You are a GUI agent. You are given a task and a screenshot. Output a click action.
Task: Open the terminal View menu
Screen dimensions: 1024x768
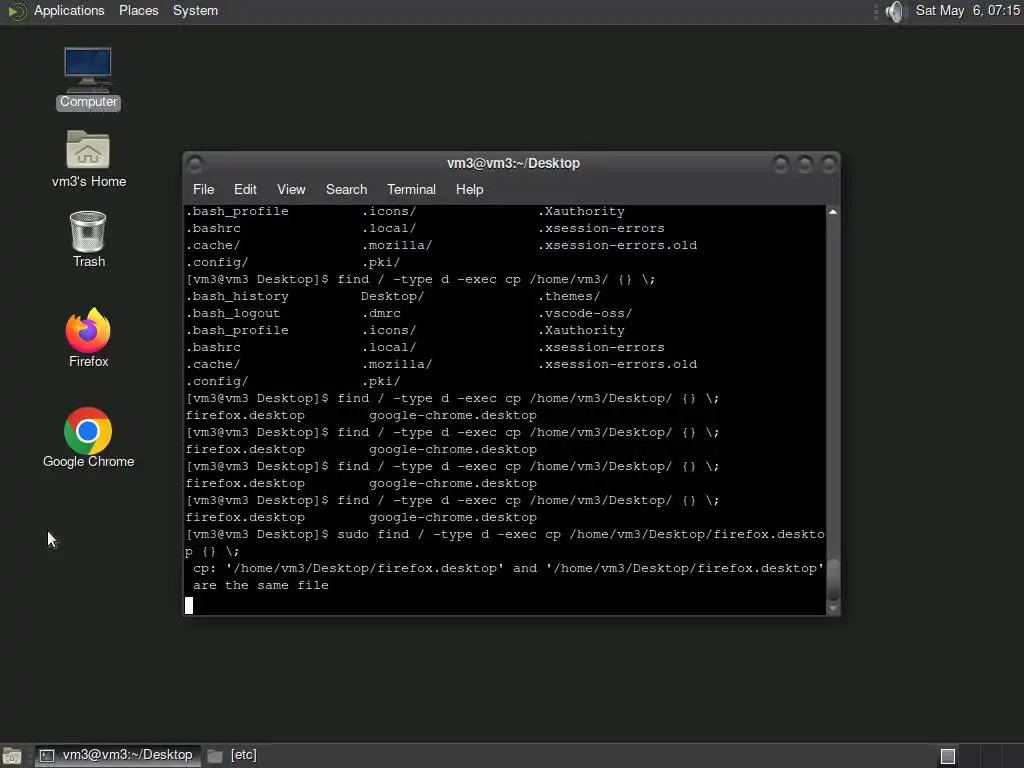click(x=291, y=189)
